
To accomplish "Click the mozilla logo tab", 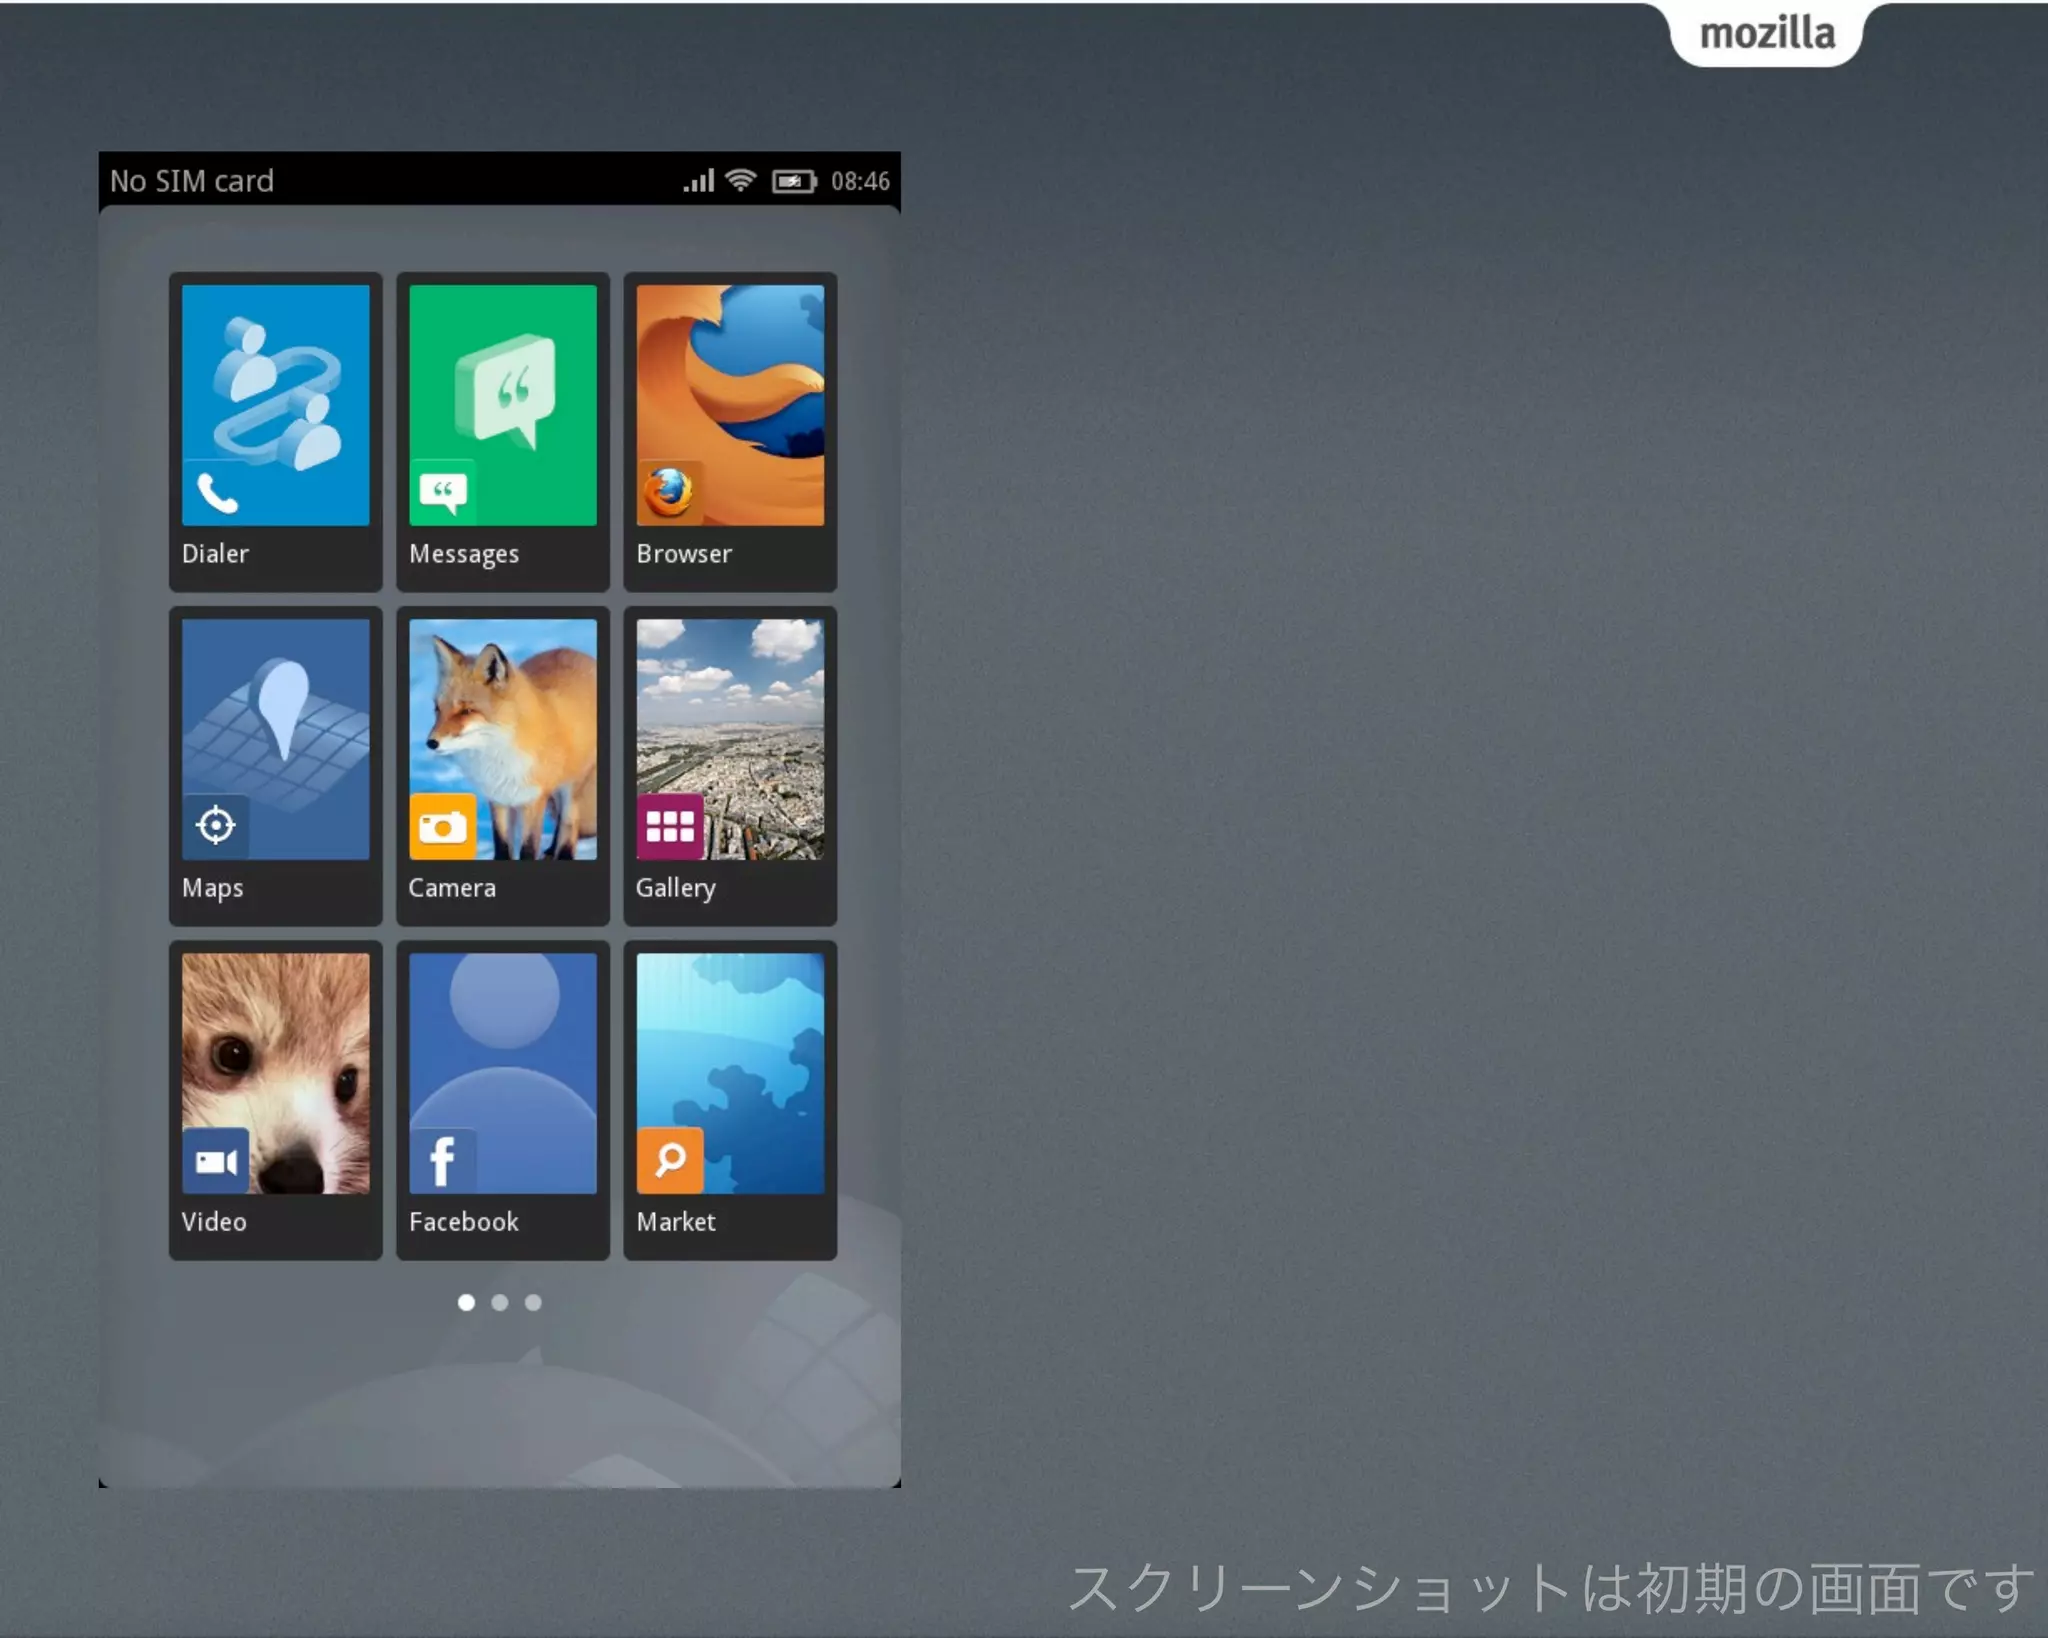I will tap(1767, 33).
